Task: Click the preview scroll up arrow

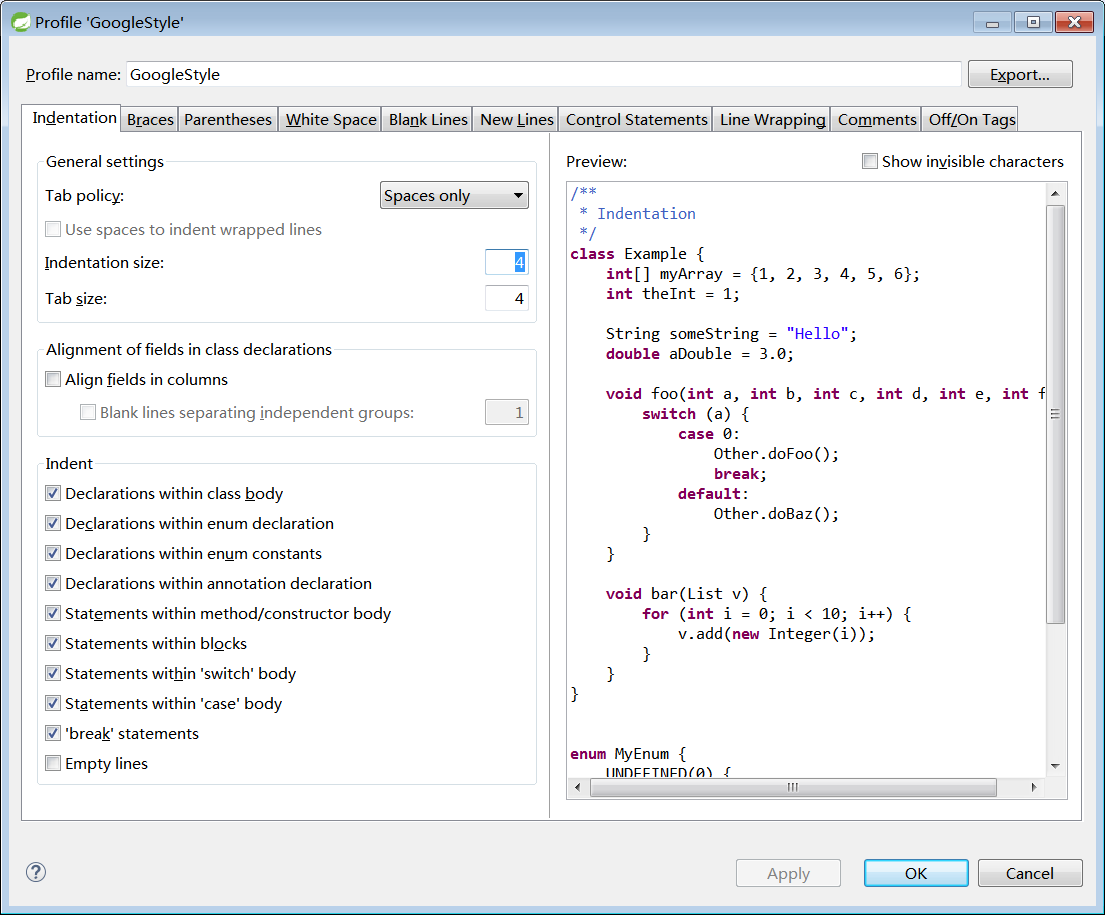Action: point(1055,193)
